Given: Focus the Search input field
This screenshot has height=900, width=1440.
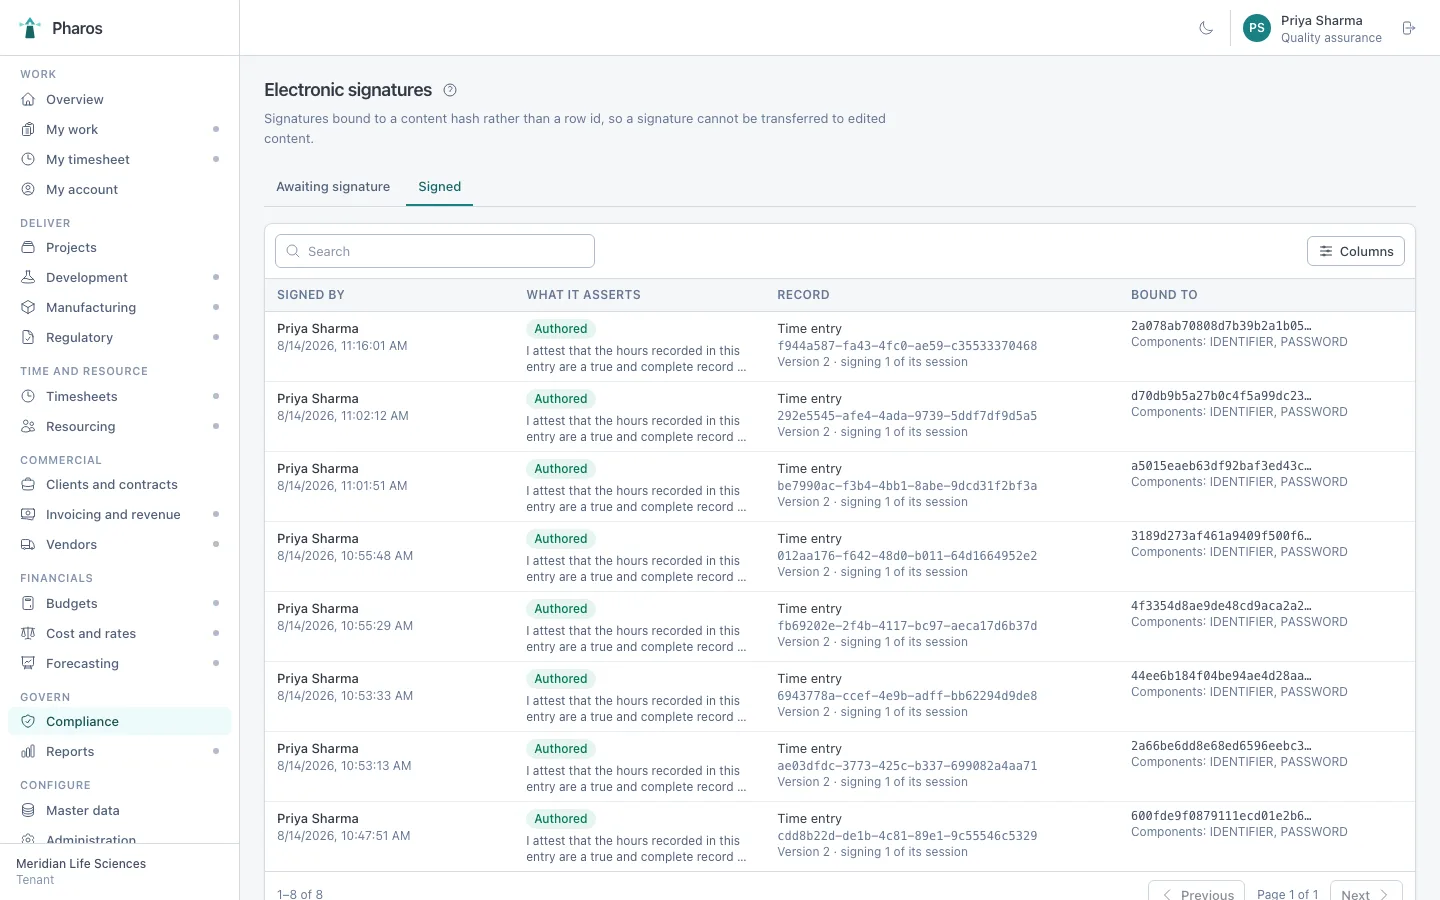Looking at the screenshot, I should 435,251.
